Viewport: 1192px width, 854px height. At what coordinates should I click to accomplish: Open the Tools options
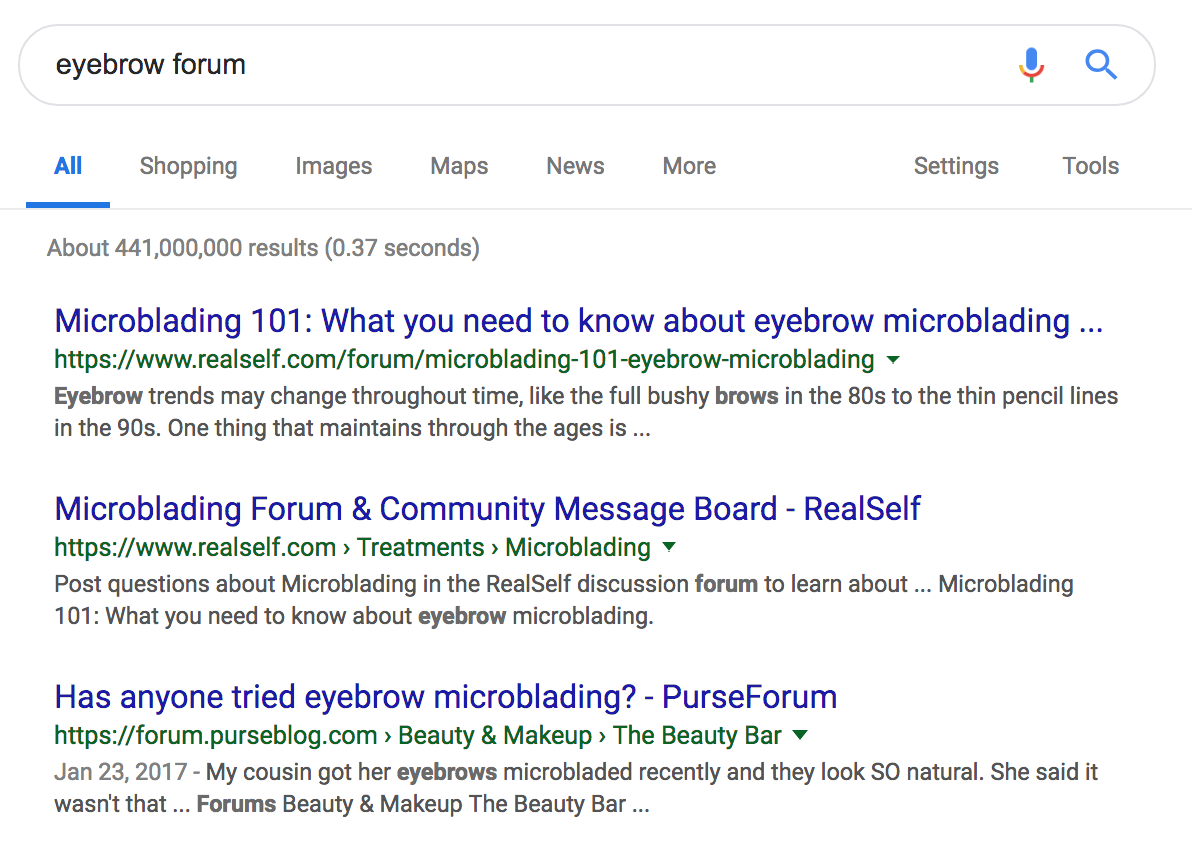pyautogui.click(x=1090, y=166)
